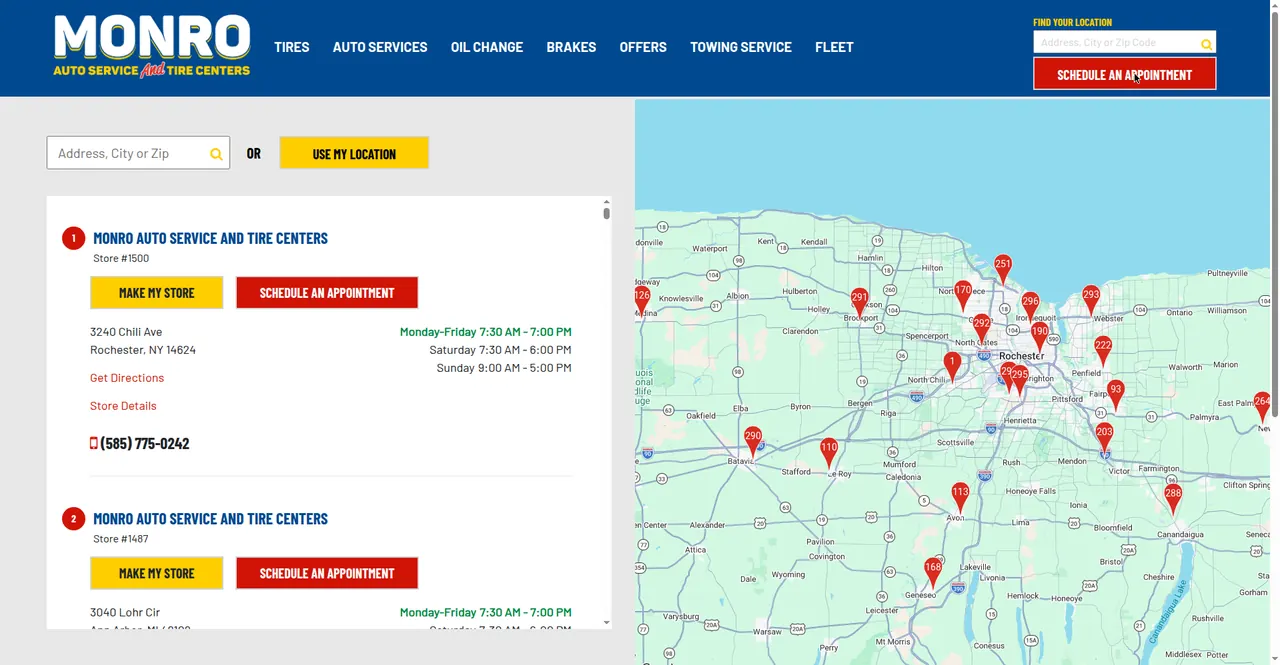
Task: Click magnifier icon in Address, City or Zip box
Action: tap(216, 154)
